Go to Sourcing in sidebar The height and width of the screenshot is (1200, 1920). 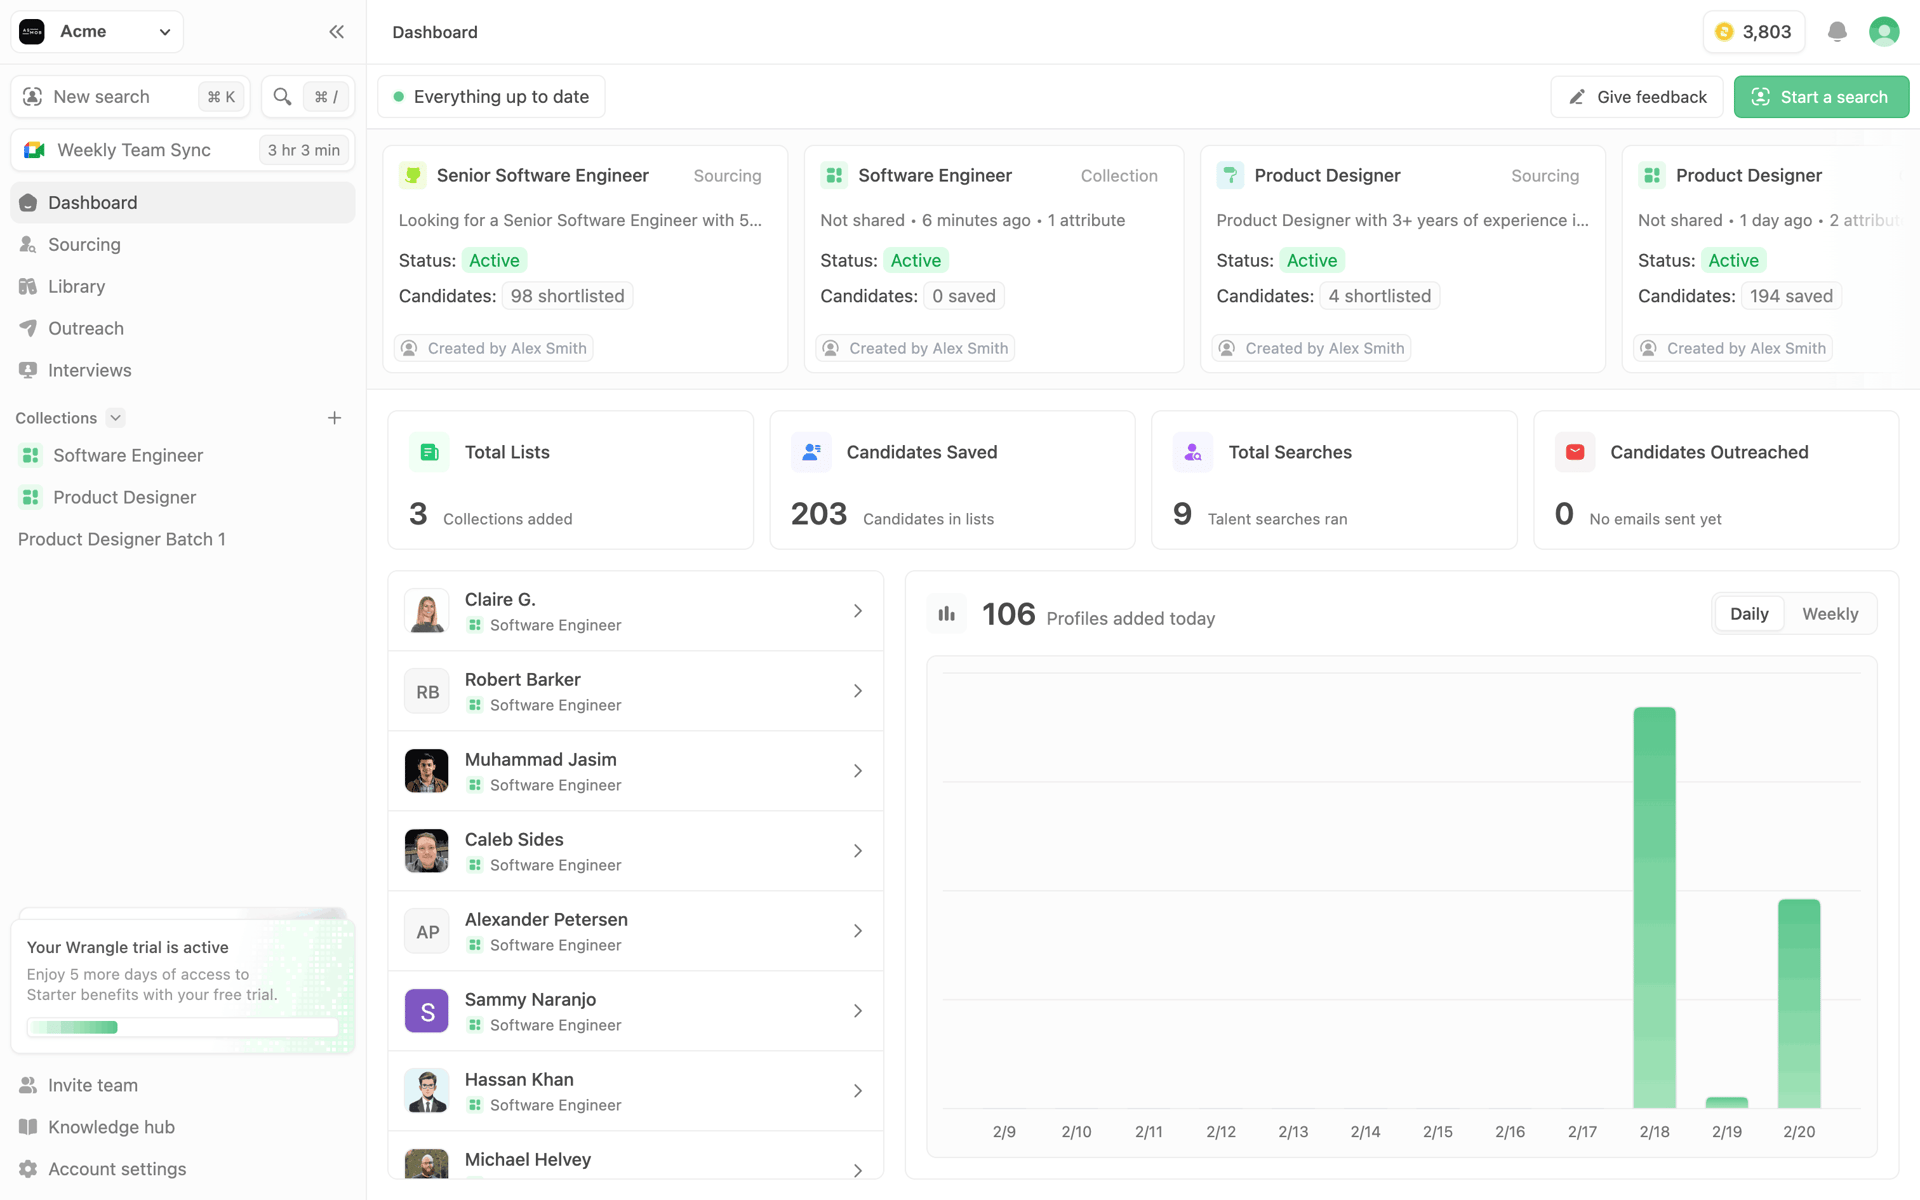183,245
